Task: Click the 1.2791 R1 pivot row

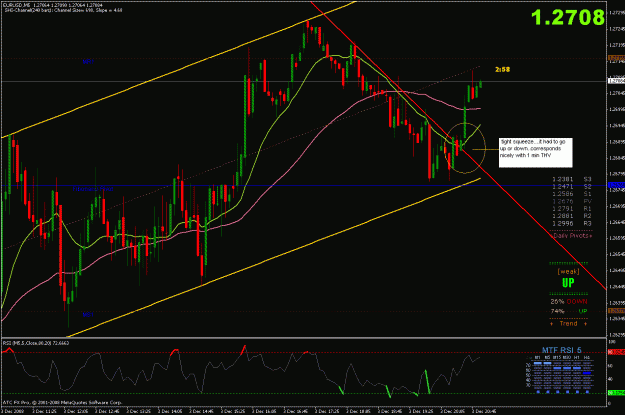Action: tap(572, 208)
